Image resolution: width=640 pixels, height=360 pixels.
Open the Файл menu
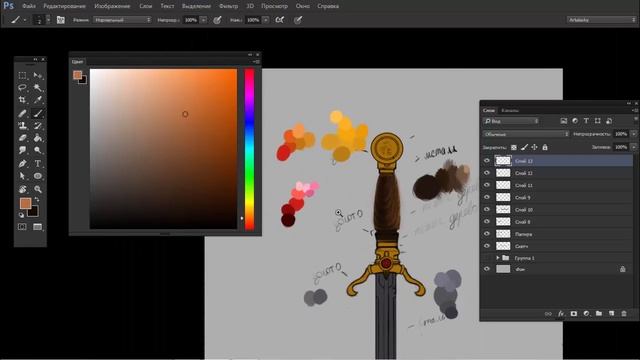pos(29,6)
